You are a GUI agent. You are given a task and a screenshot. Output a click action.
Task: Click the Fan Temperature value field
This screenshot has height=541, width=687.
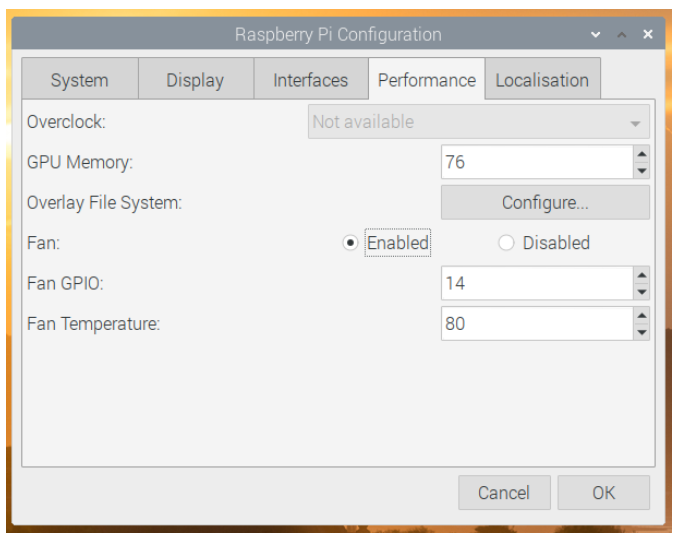click(536, 324)
